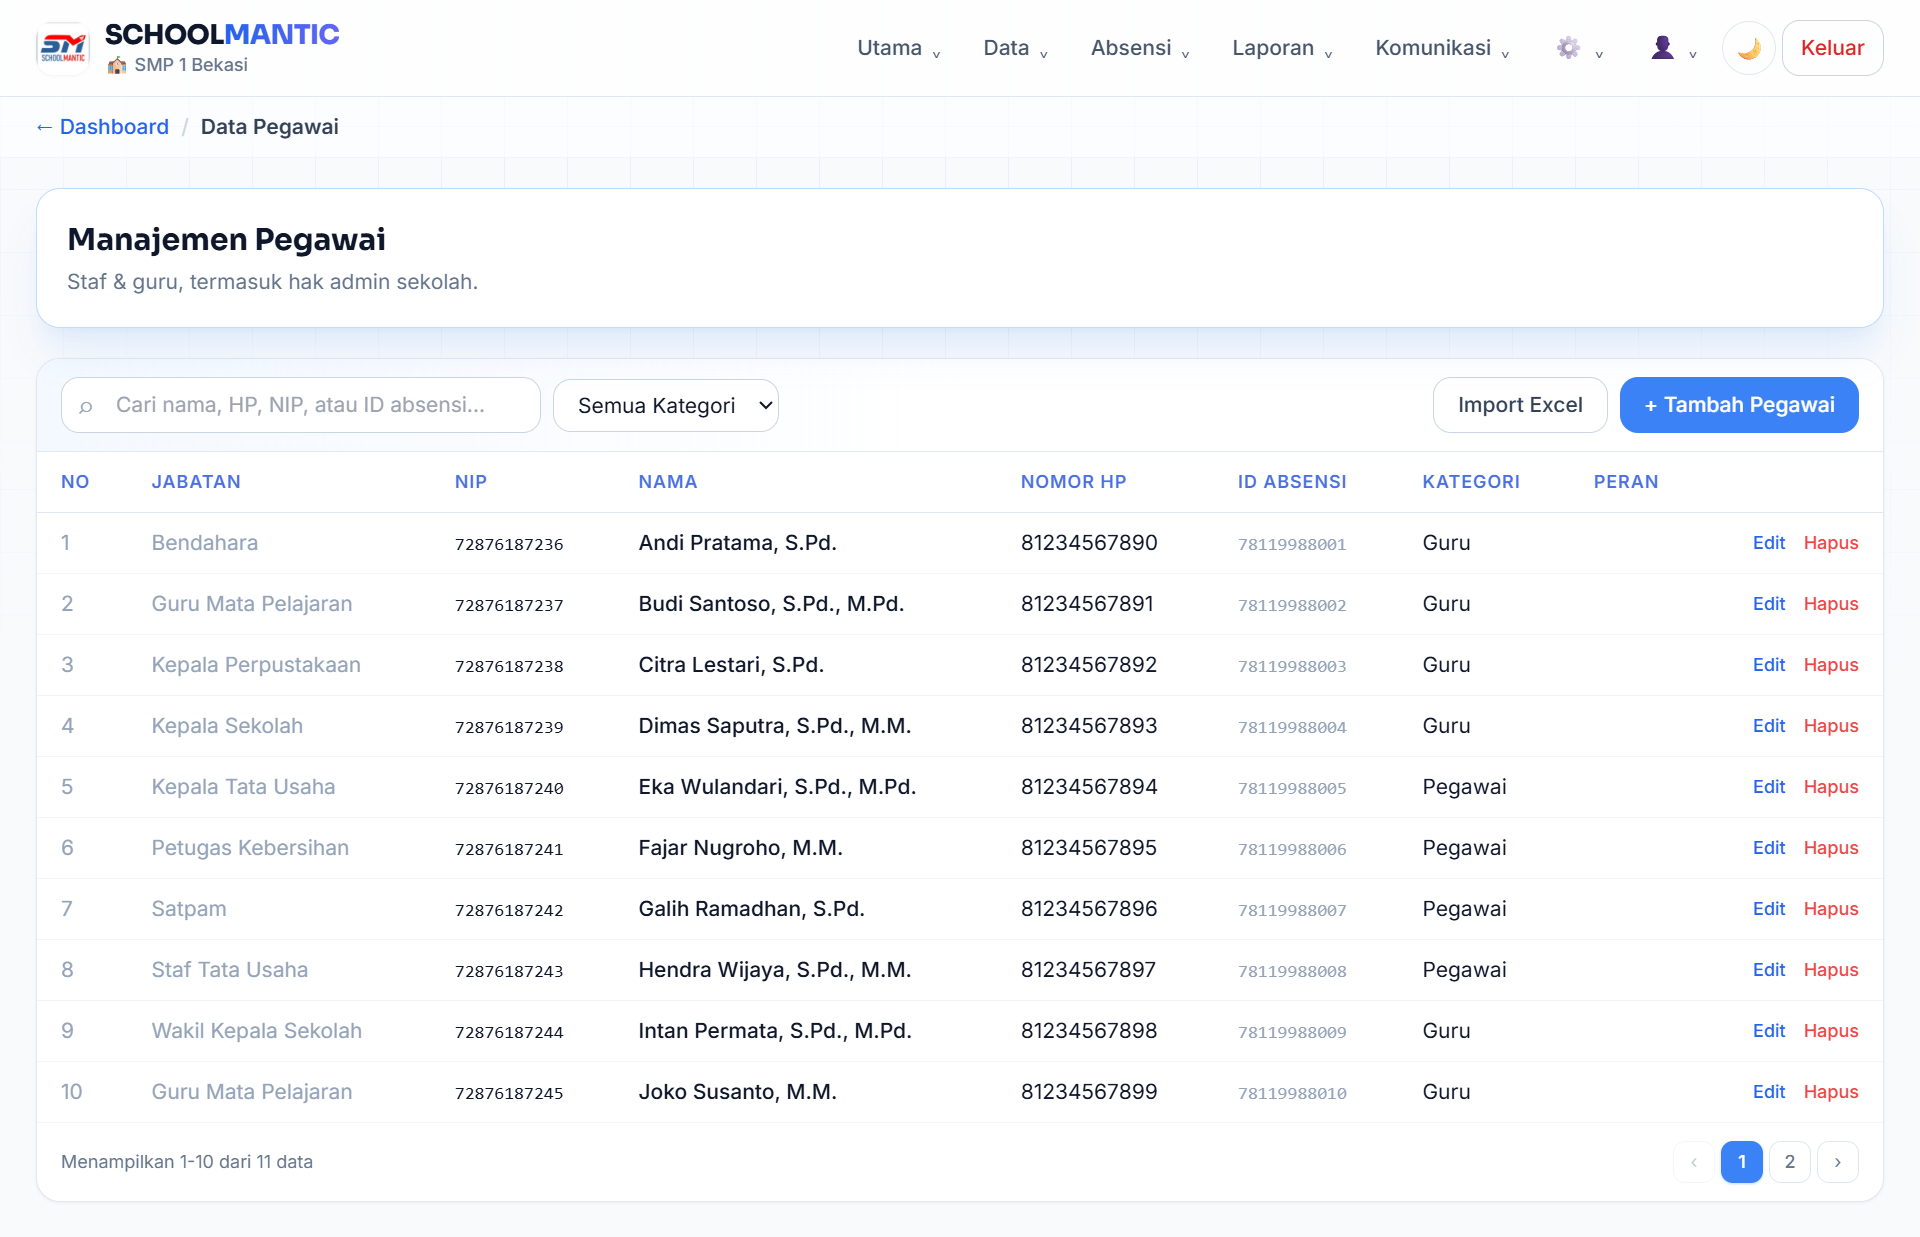The height and width of the screenshot is (1237, 1920).
Task: Focus the employee search input field
Action: tap(301, 405)
